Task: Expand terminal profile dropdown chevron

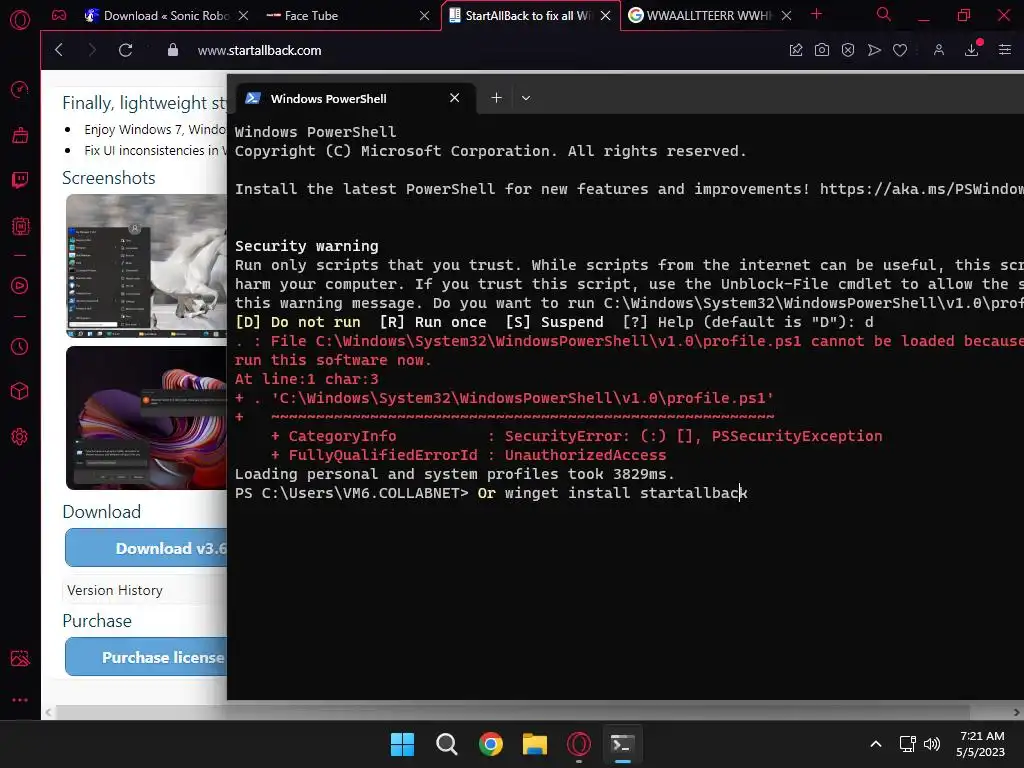Action: 526,98
